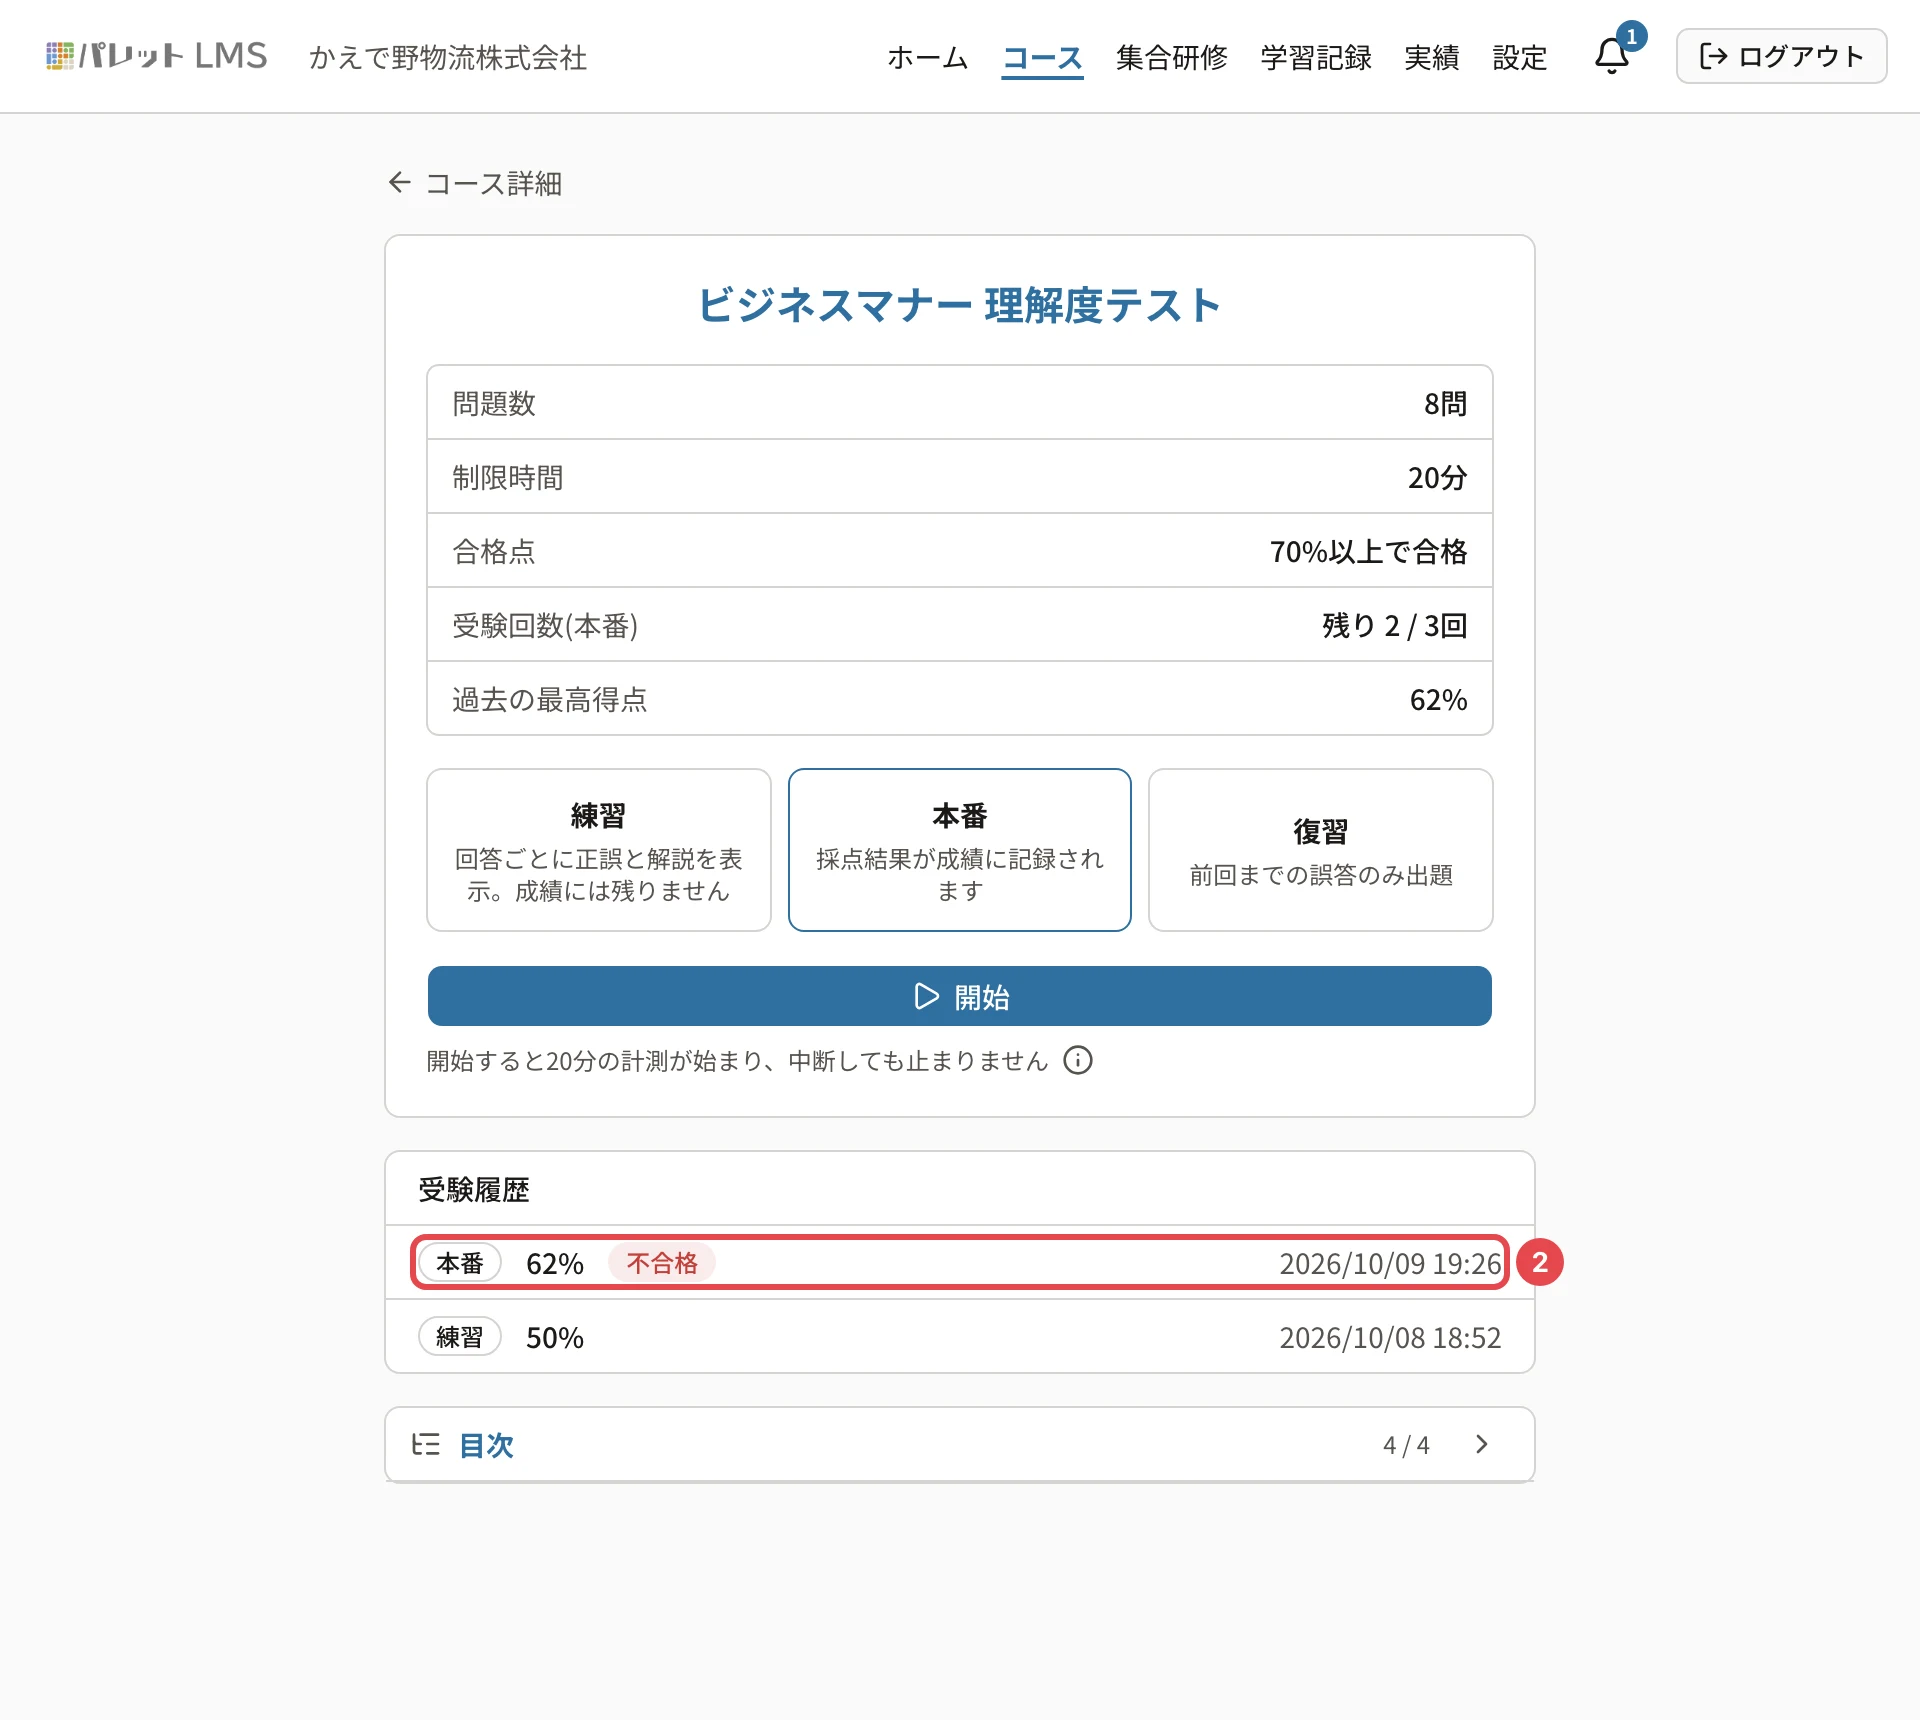Open the ホーム menu

(x=927, y=57)
